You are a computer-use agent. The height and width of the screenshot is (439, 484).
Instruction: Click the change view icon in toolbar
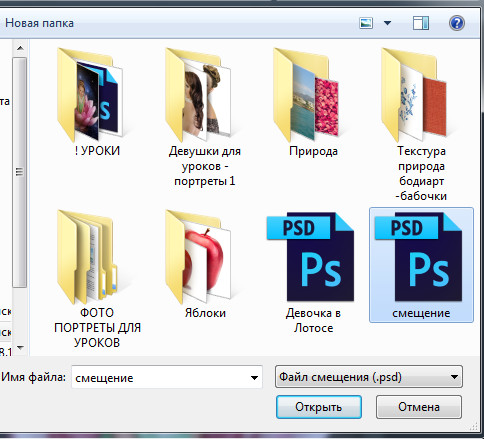(366, 23)
